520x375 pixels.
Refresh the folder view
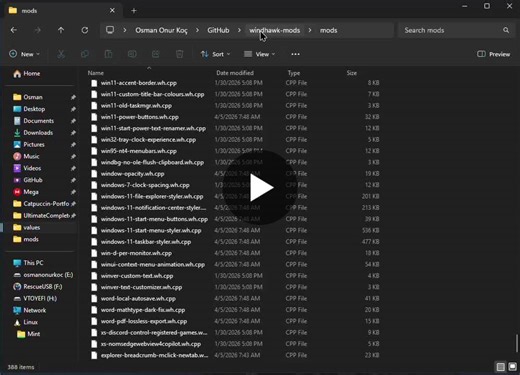pyautogui.click(x=85, y=30)
